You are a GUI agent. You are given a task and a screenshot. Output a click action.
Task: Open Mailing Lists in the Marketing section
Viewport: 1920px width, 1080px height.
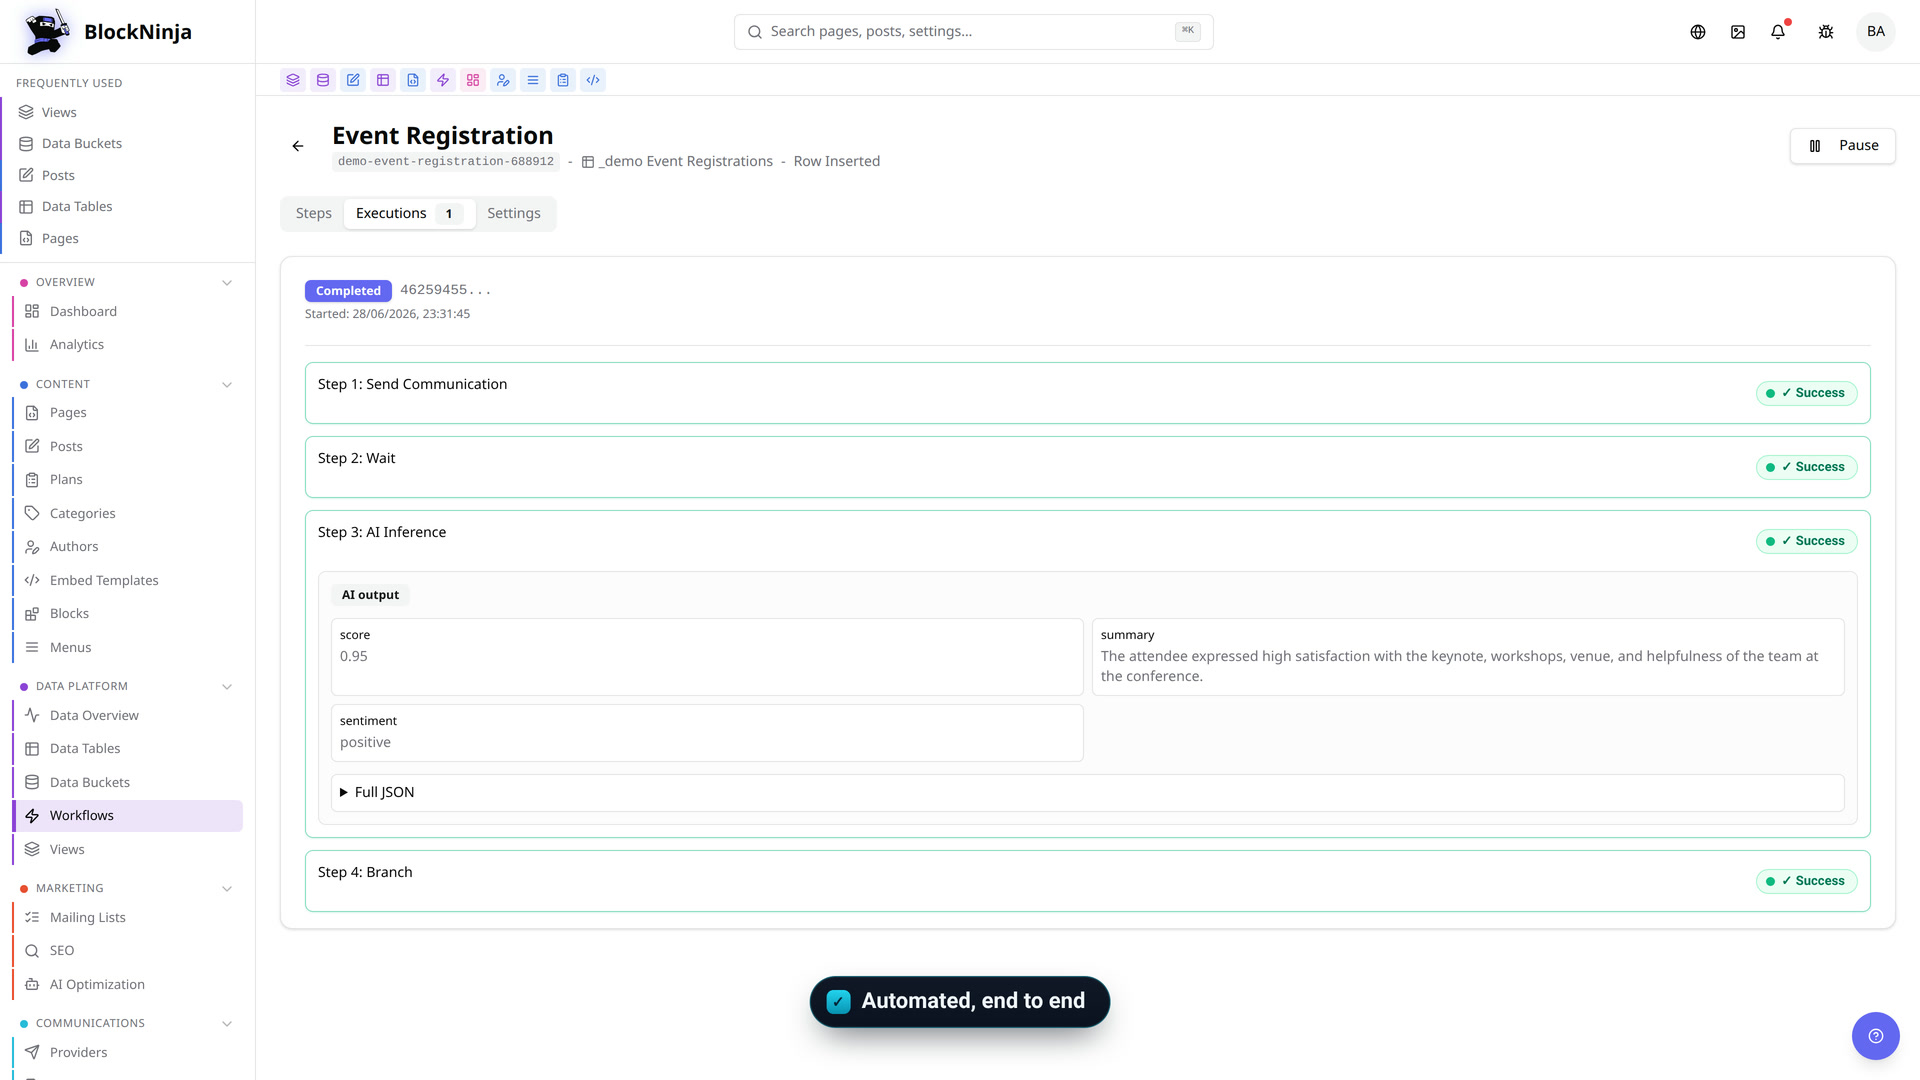pyautogui.click(x=128, y=918)
